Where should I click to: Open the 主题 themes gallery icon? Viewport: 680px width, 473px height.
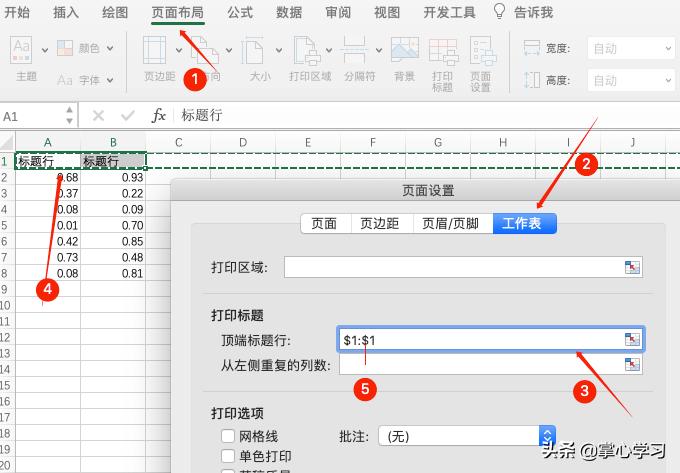click(x=21, y=50)
